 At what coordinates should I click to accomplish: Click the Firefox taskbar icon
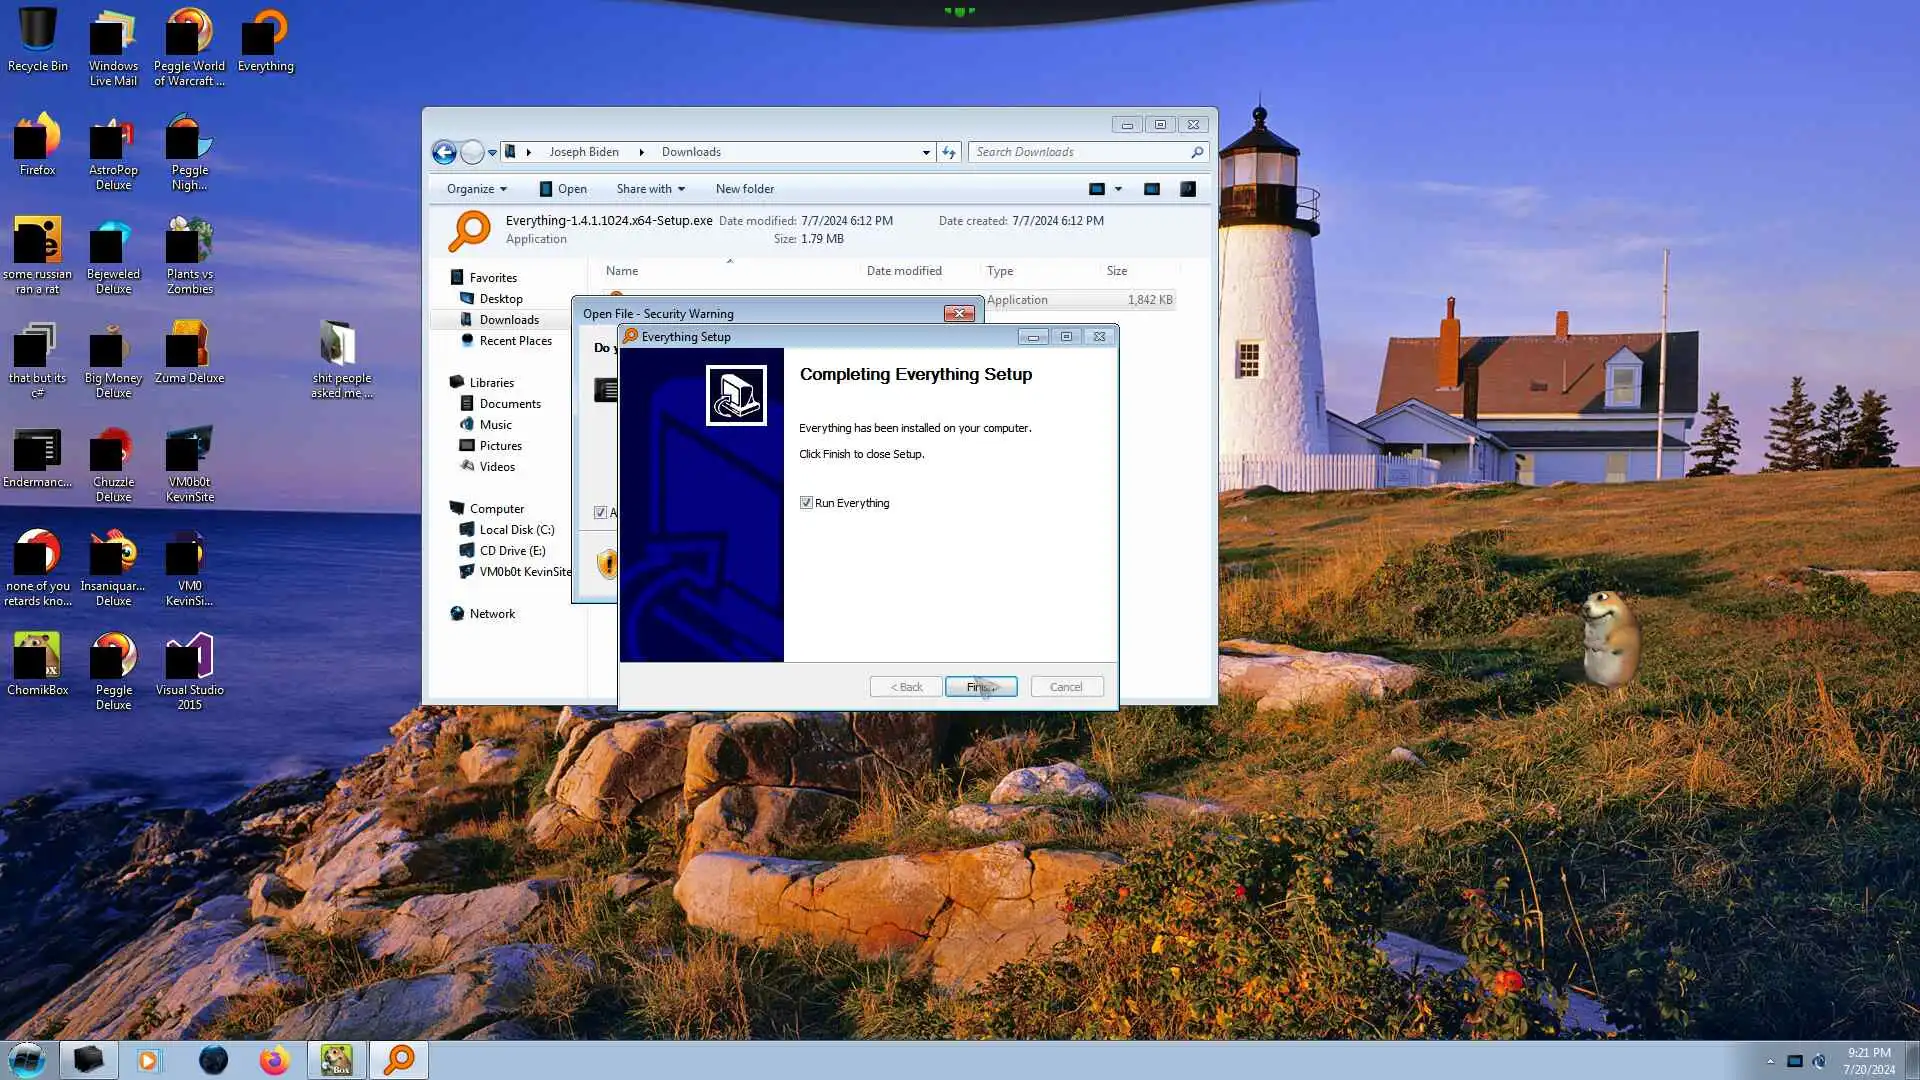point(274,1059)
